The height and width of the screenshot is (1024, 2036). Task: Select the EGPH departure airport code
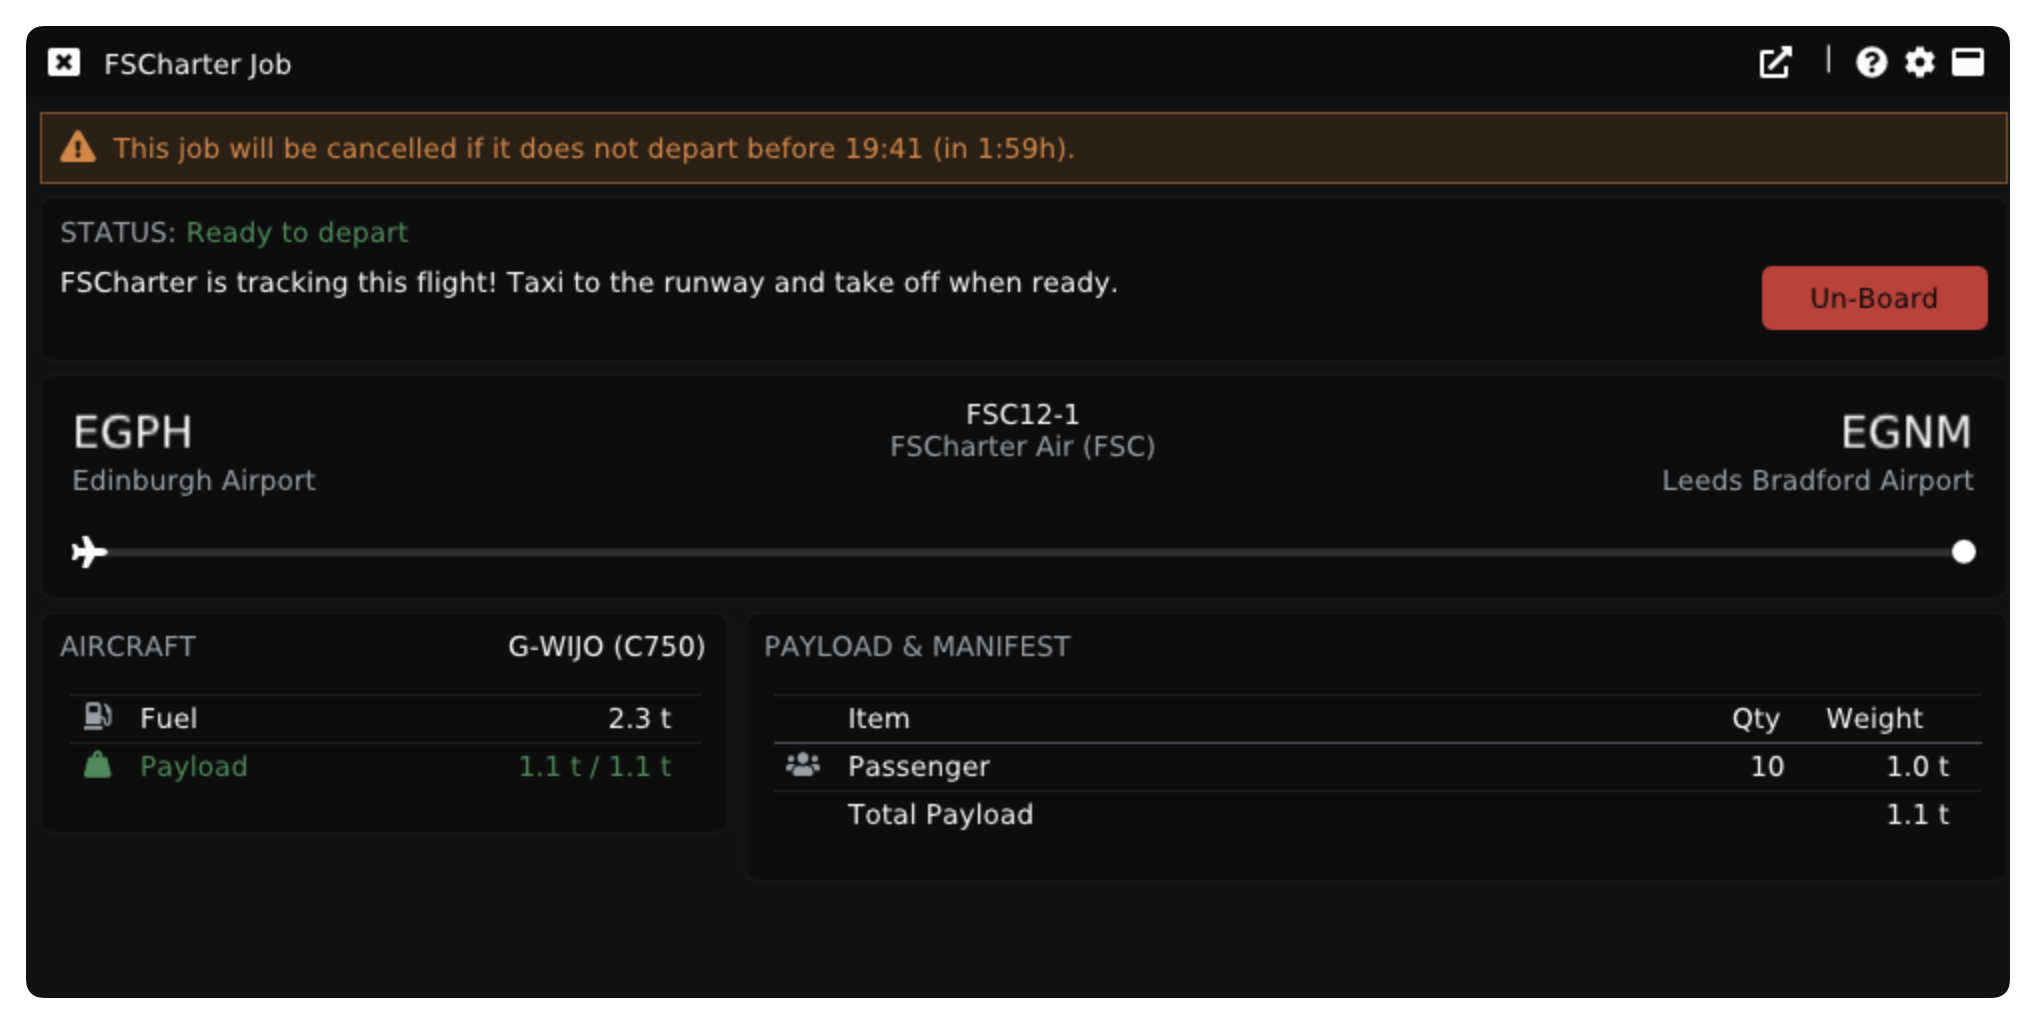[132, 433]
